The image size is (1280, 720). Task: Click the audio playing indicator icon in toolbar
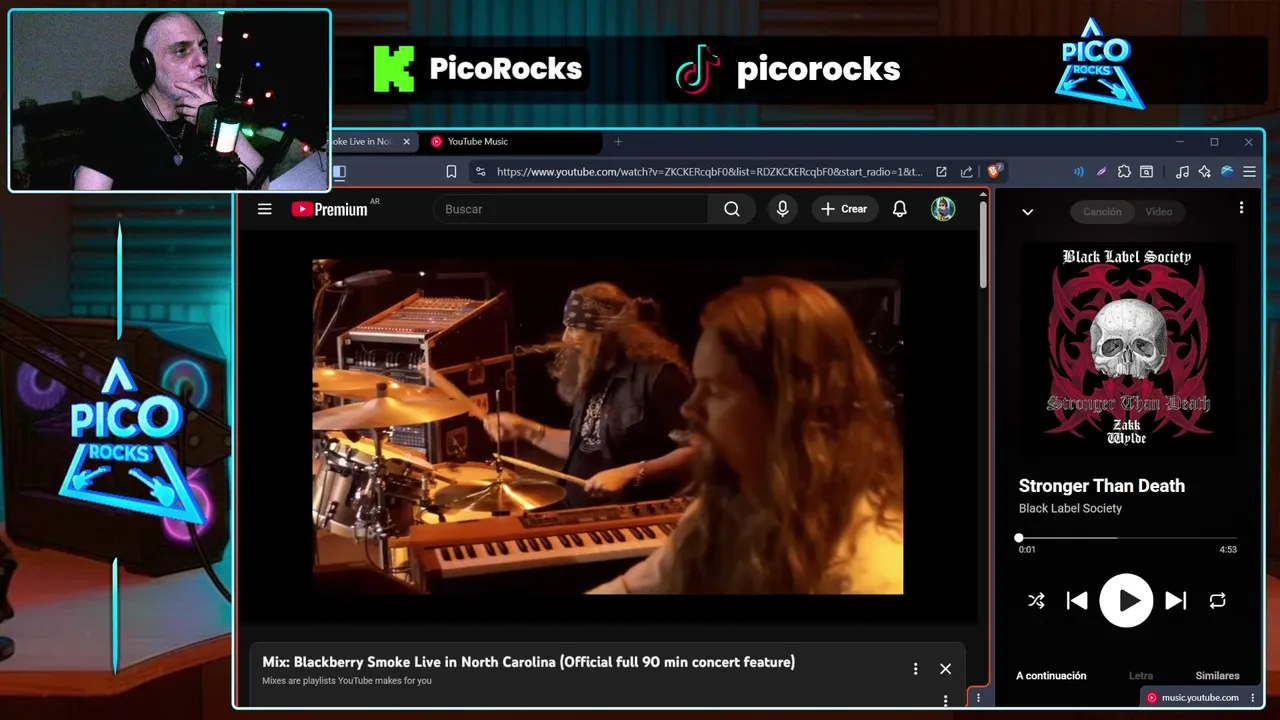point(1078,172)
